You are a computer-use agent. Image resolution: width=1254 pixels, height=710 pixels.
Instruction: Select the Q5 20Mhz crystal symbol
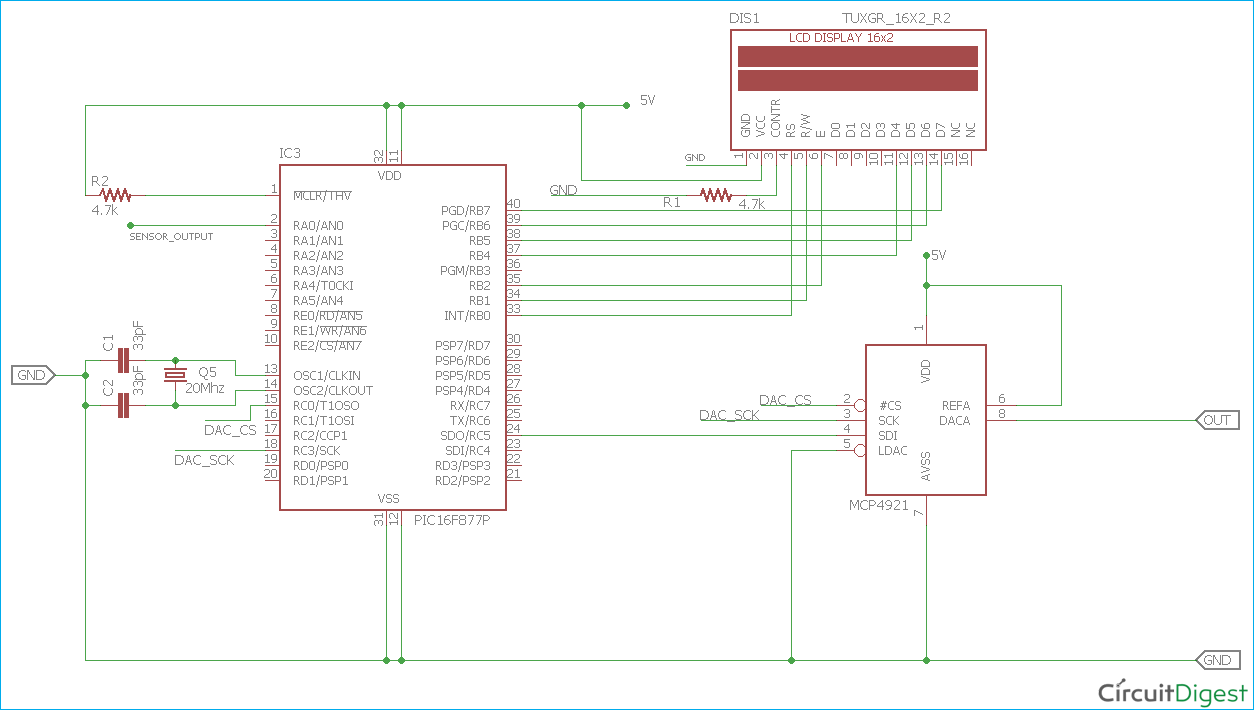175,375
